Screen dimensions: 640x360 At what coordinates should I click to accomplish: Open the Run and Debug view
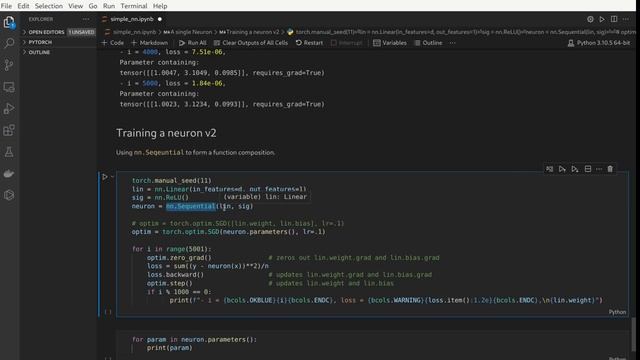[x=9, y=109]
